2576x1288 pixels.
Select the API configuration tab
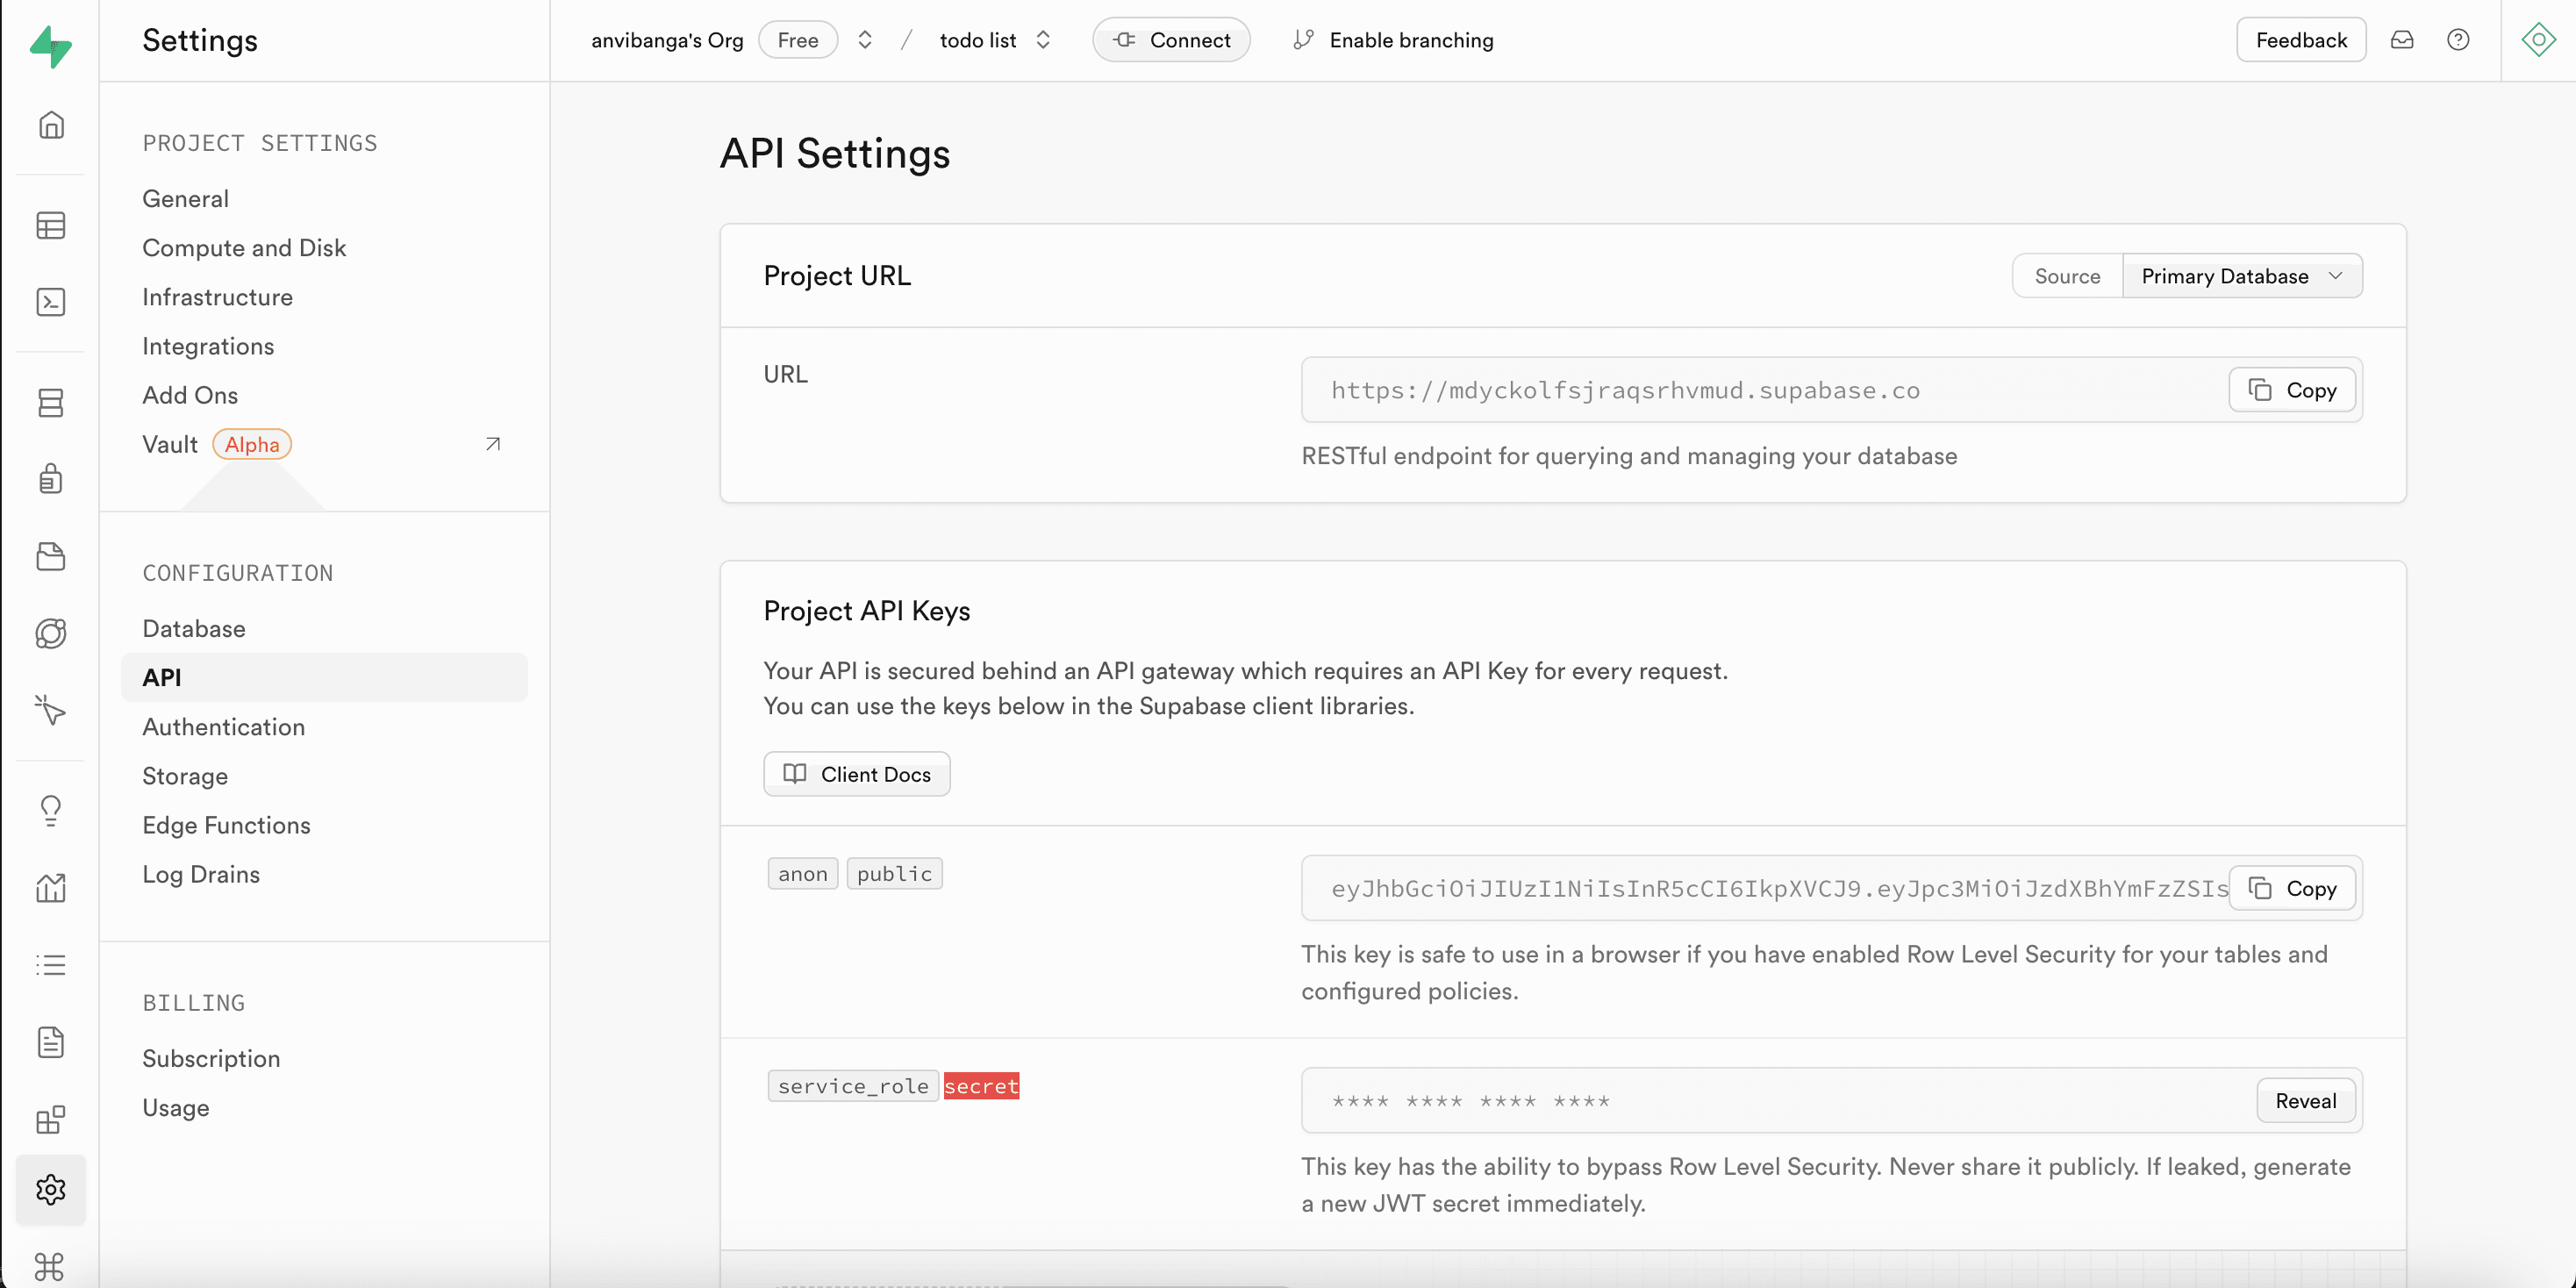pos(162,677)
